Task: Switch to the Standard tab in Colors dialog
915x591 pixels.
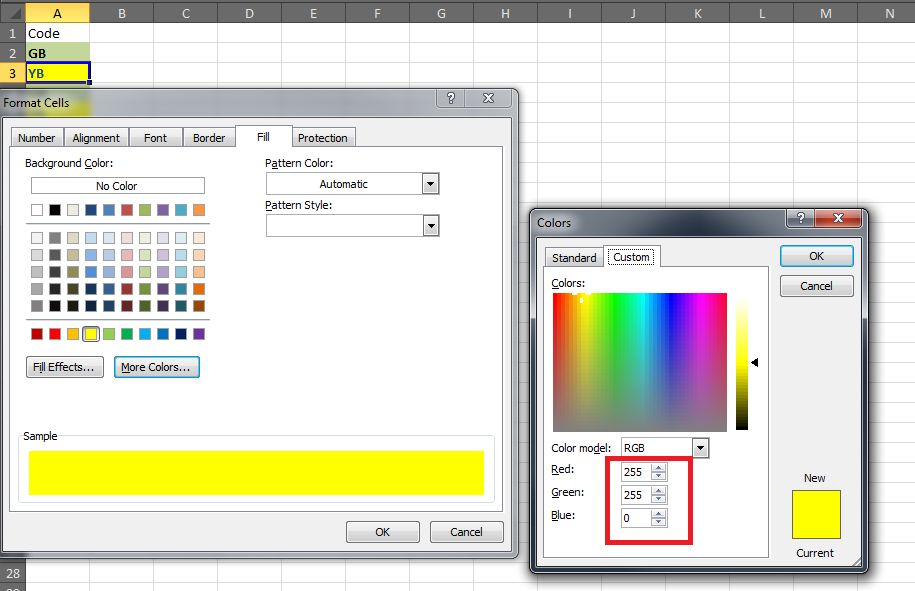Action: pos(574,257)
